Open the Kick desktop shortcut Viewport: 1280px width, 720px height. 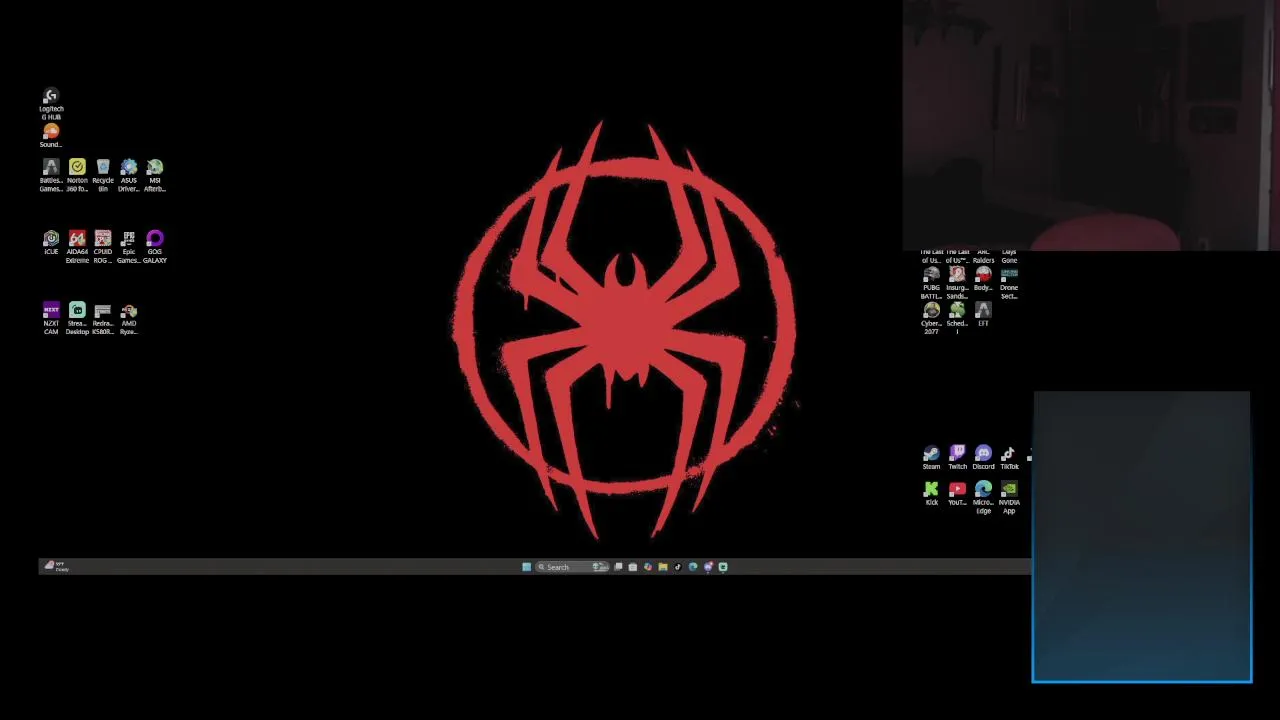(932, 494)
